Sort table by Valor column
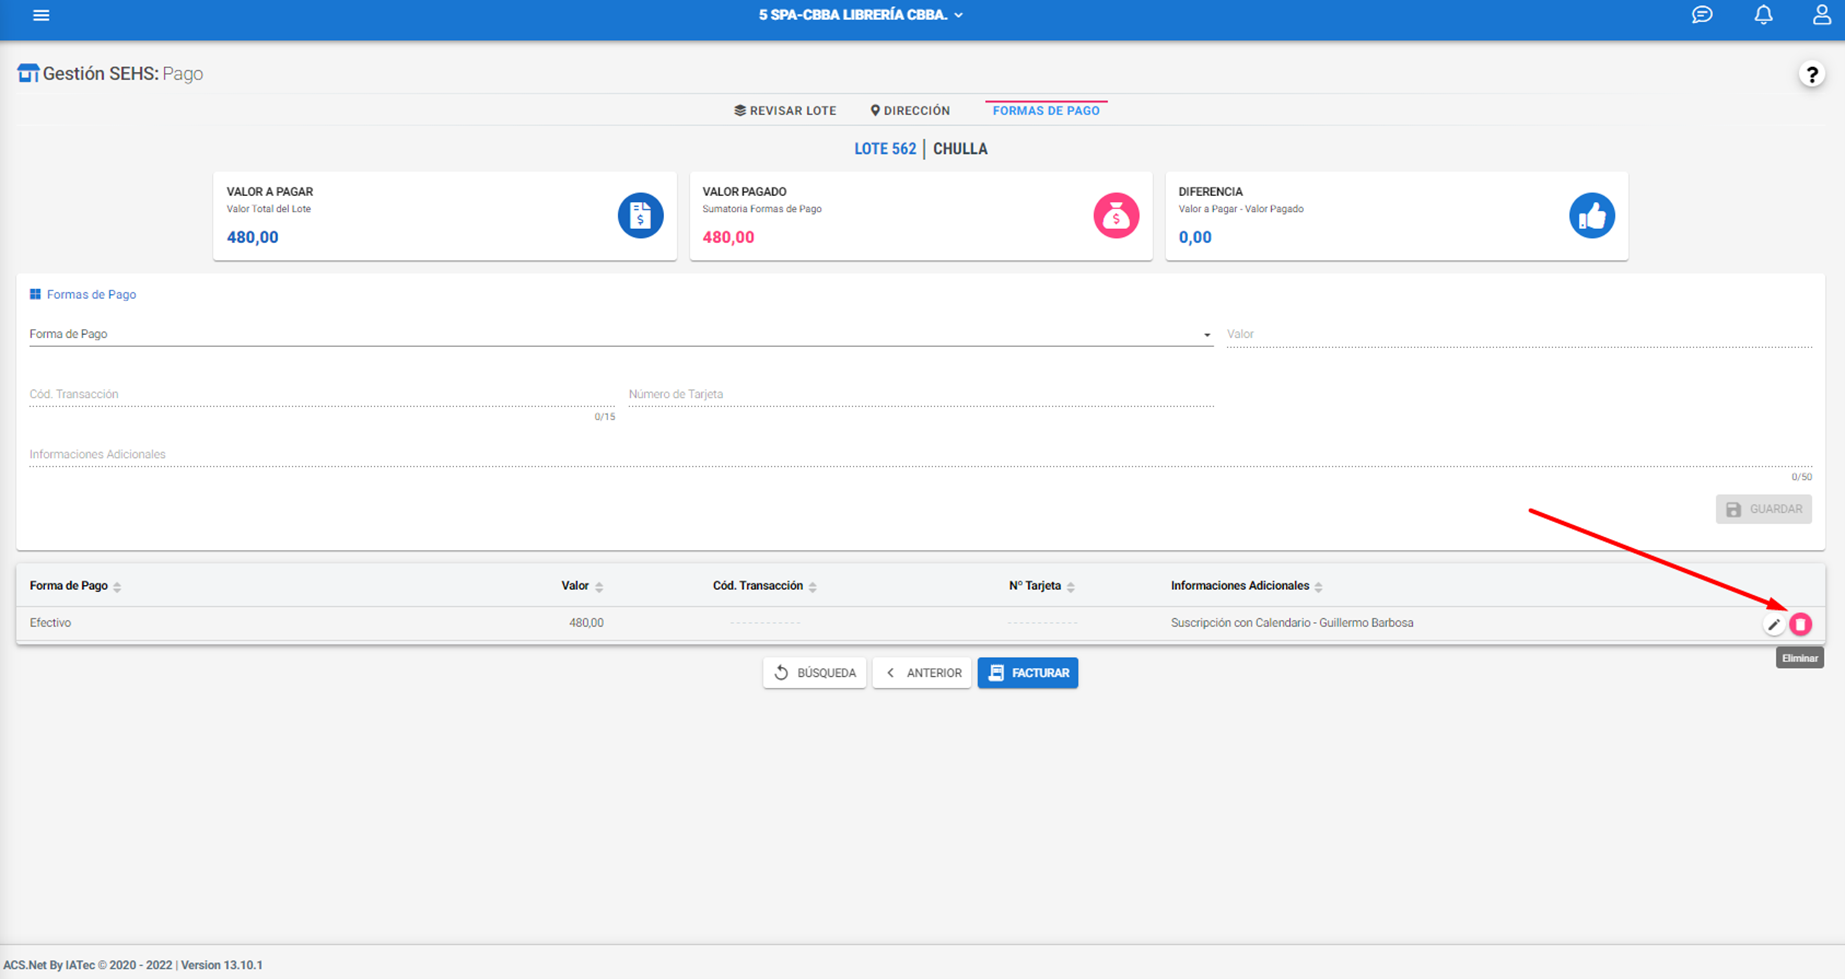This screenshot has width=1845, height=979. [582, 586]
